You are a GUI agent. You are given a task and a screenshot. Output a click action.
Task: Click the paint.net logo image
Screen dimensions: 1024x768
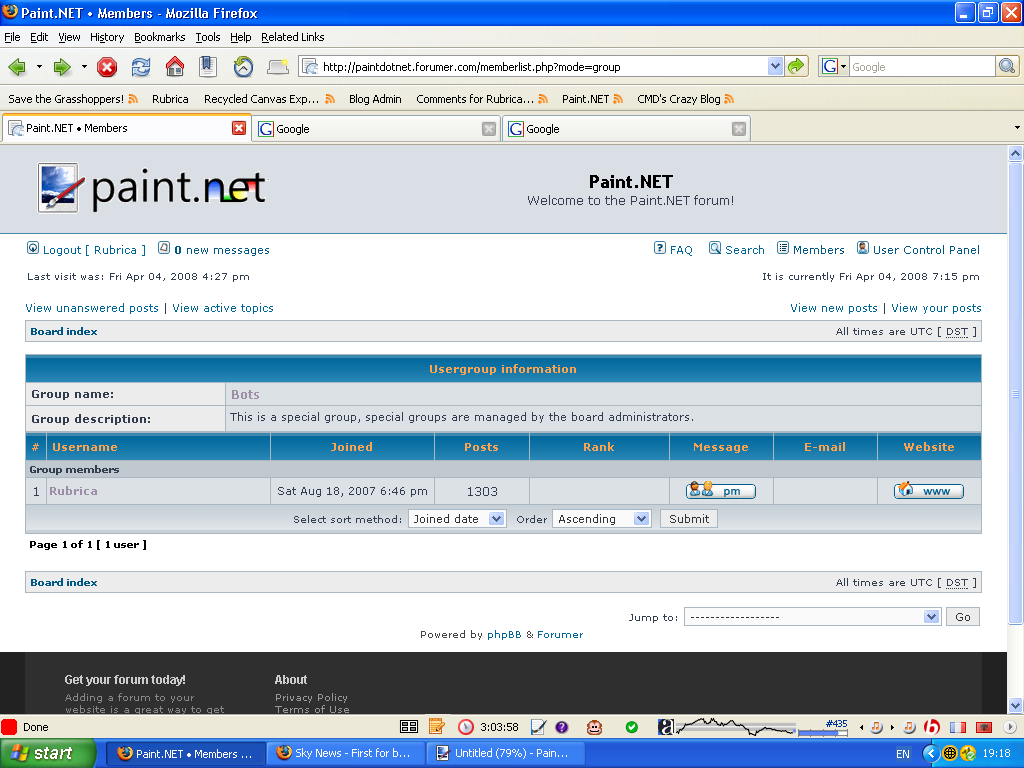point(152,188)
